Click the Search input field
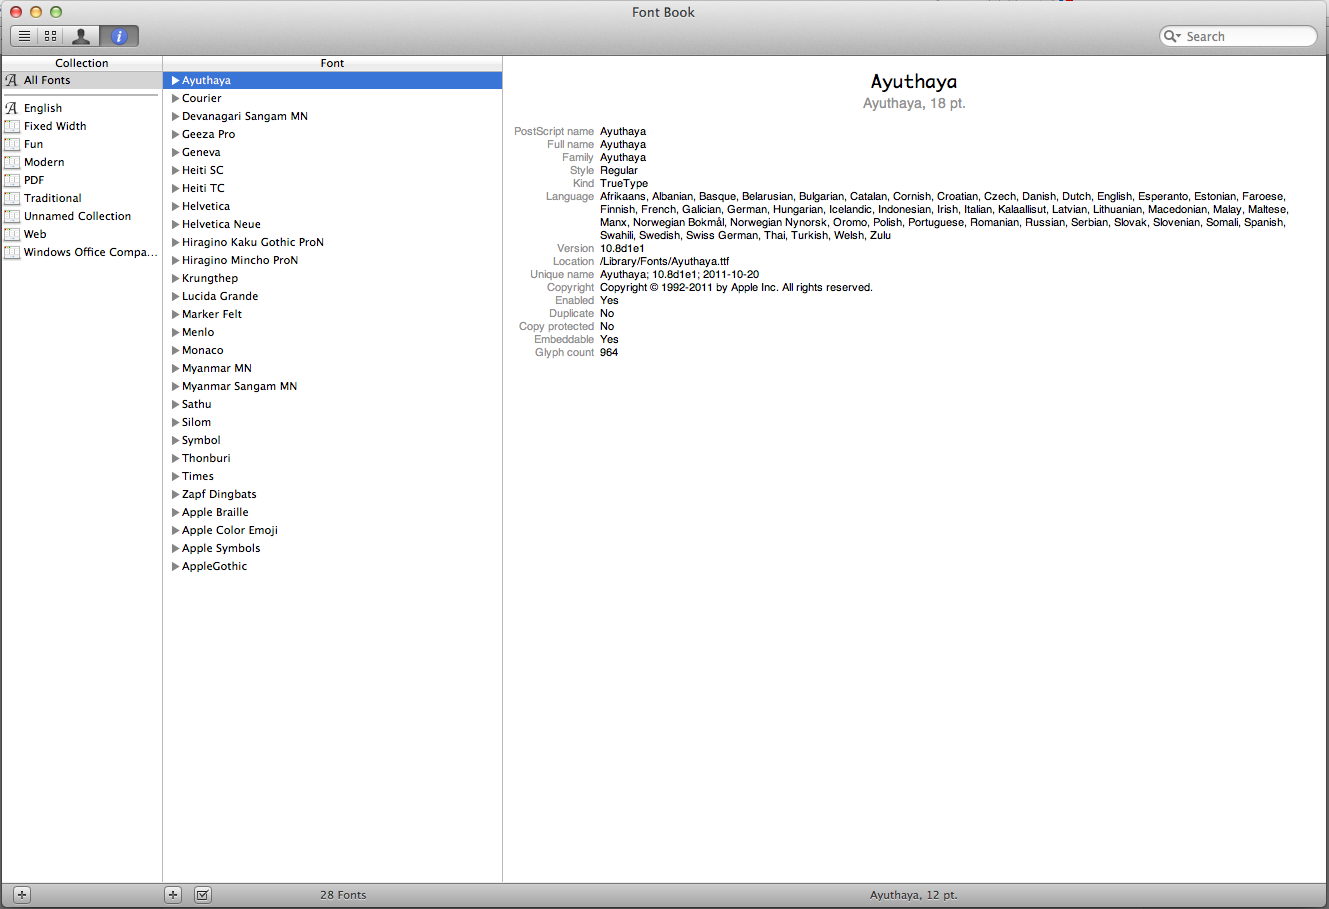The height and width of the screenshot is (909, 1329). pyautogui.click(x=1238, y=36)
